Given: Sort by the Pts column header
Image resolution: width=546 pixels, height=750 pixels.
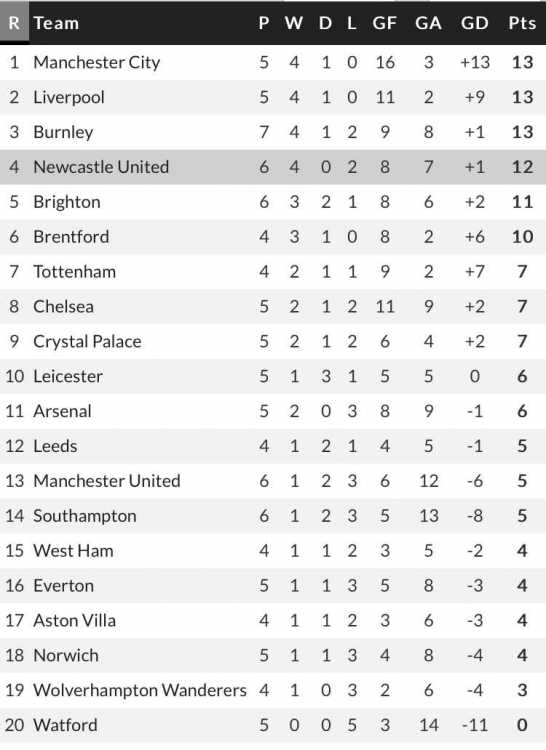Looking at the screenshot, I should point(522,23).
